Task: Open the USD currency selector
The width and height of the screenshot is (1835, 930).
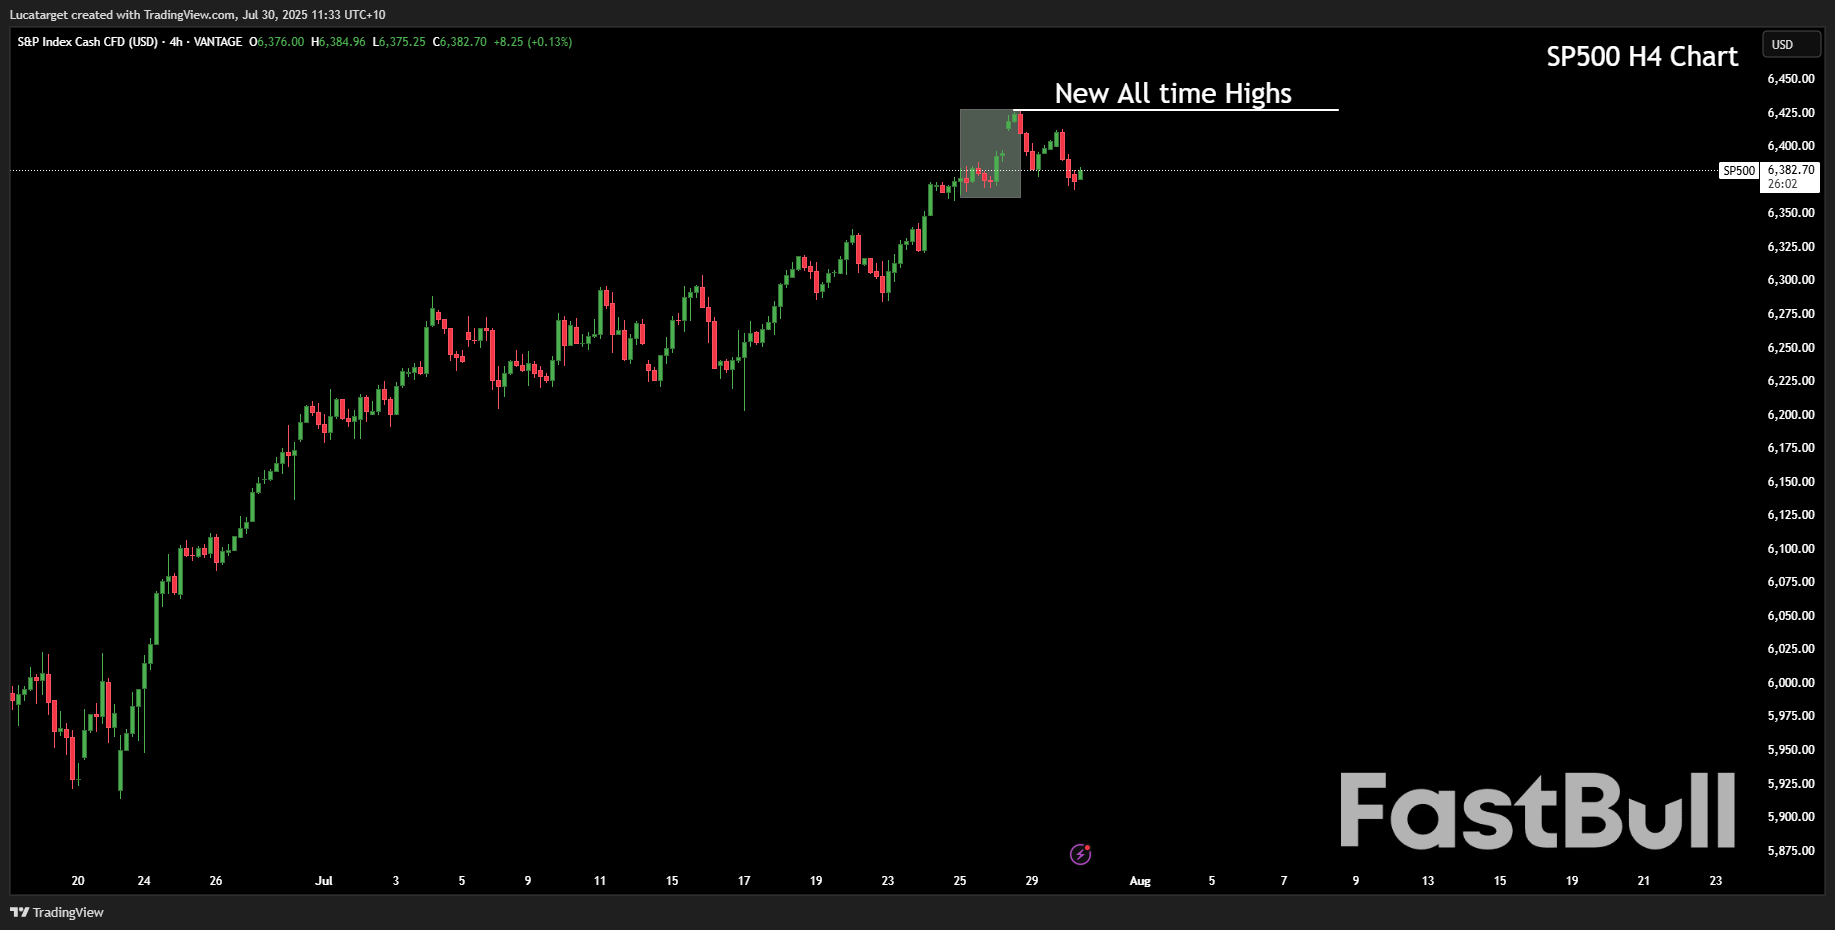Action: (1790, 45)
